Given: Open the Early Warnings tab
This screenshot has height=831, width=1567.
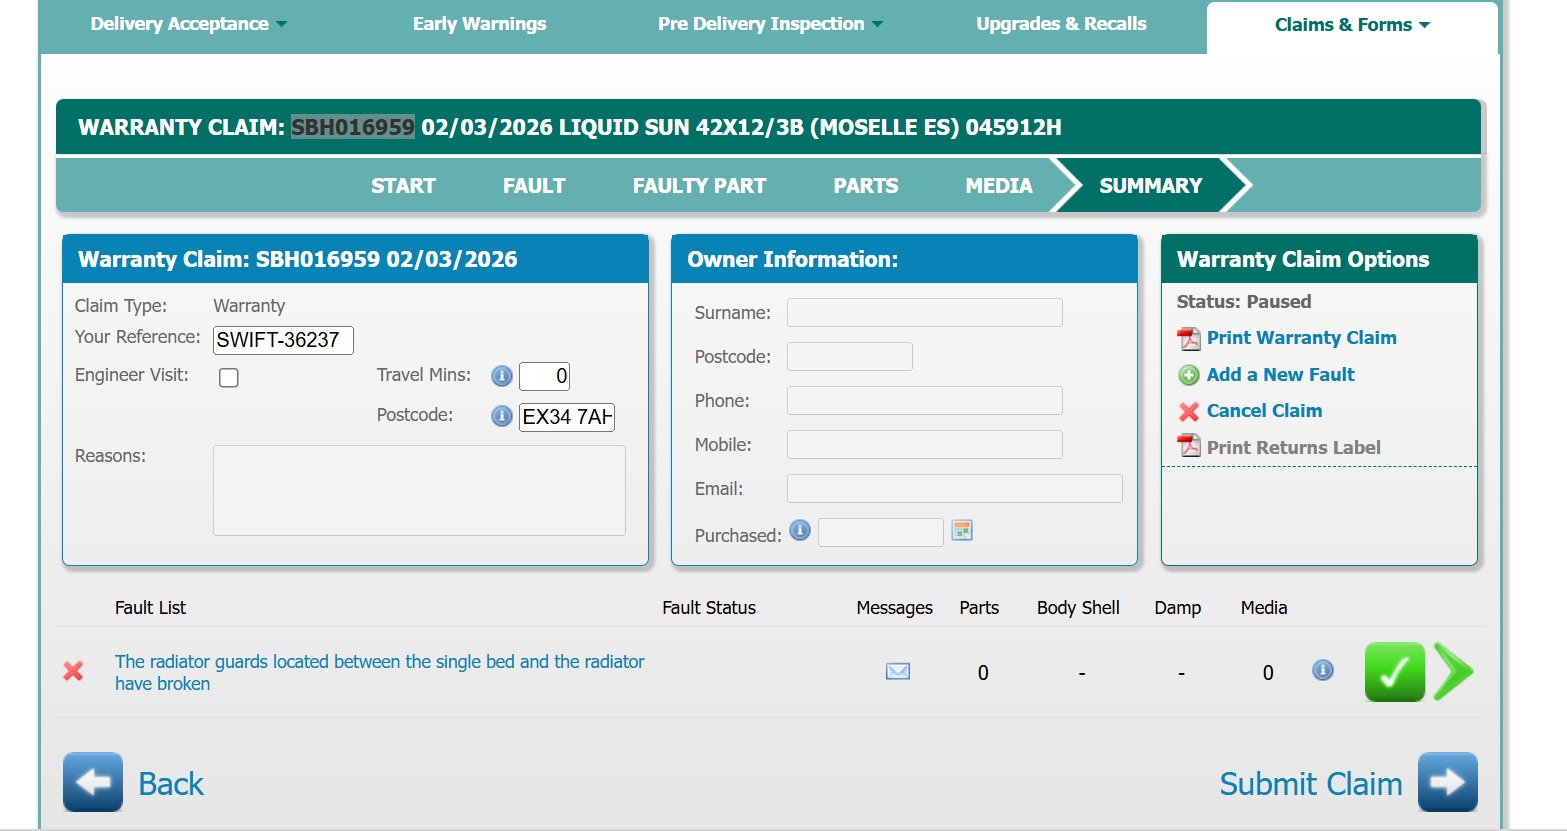Looking at the screenshot, I should click(x=480, y=24).
